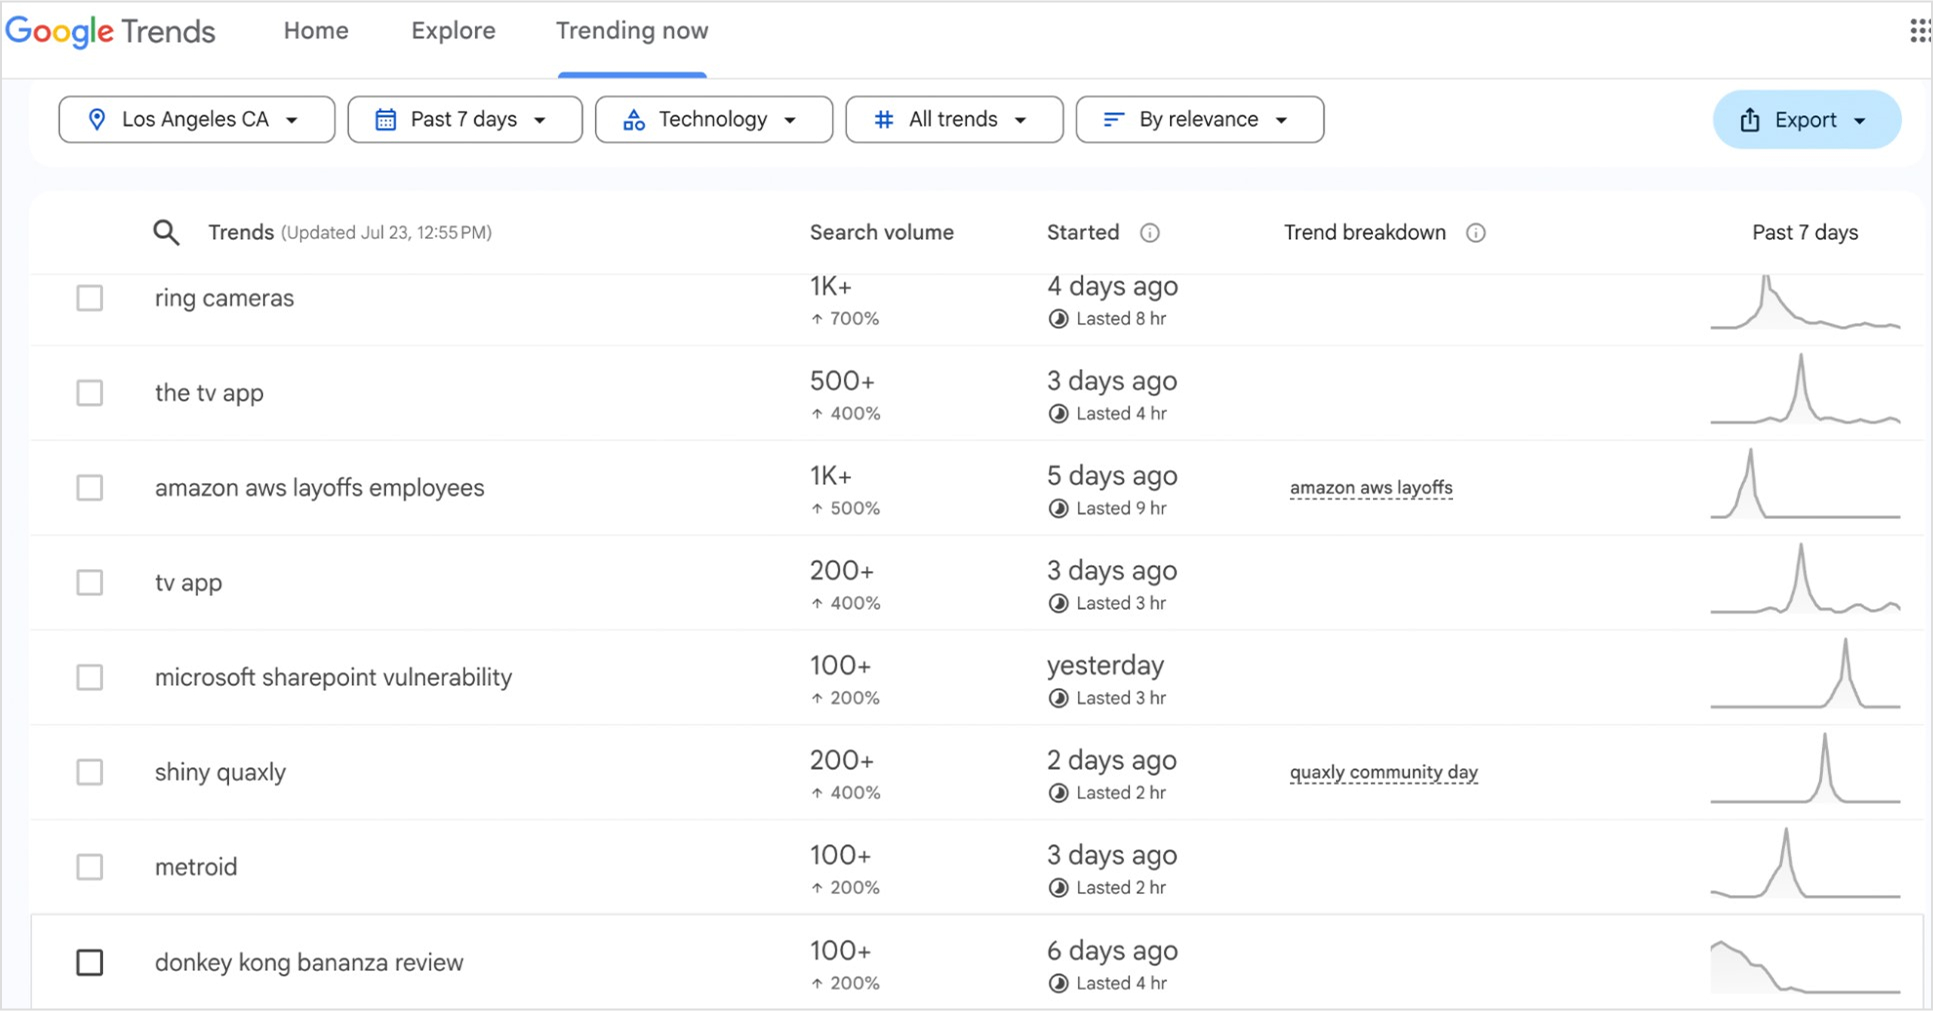
Task: Switch to the Explore tab
Action: [452, 31]
